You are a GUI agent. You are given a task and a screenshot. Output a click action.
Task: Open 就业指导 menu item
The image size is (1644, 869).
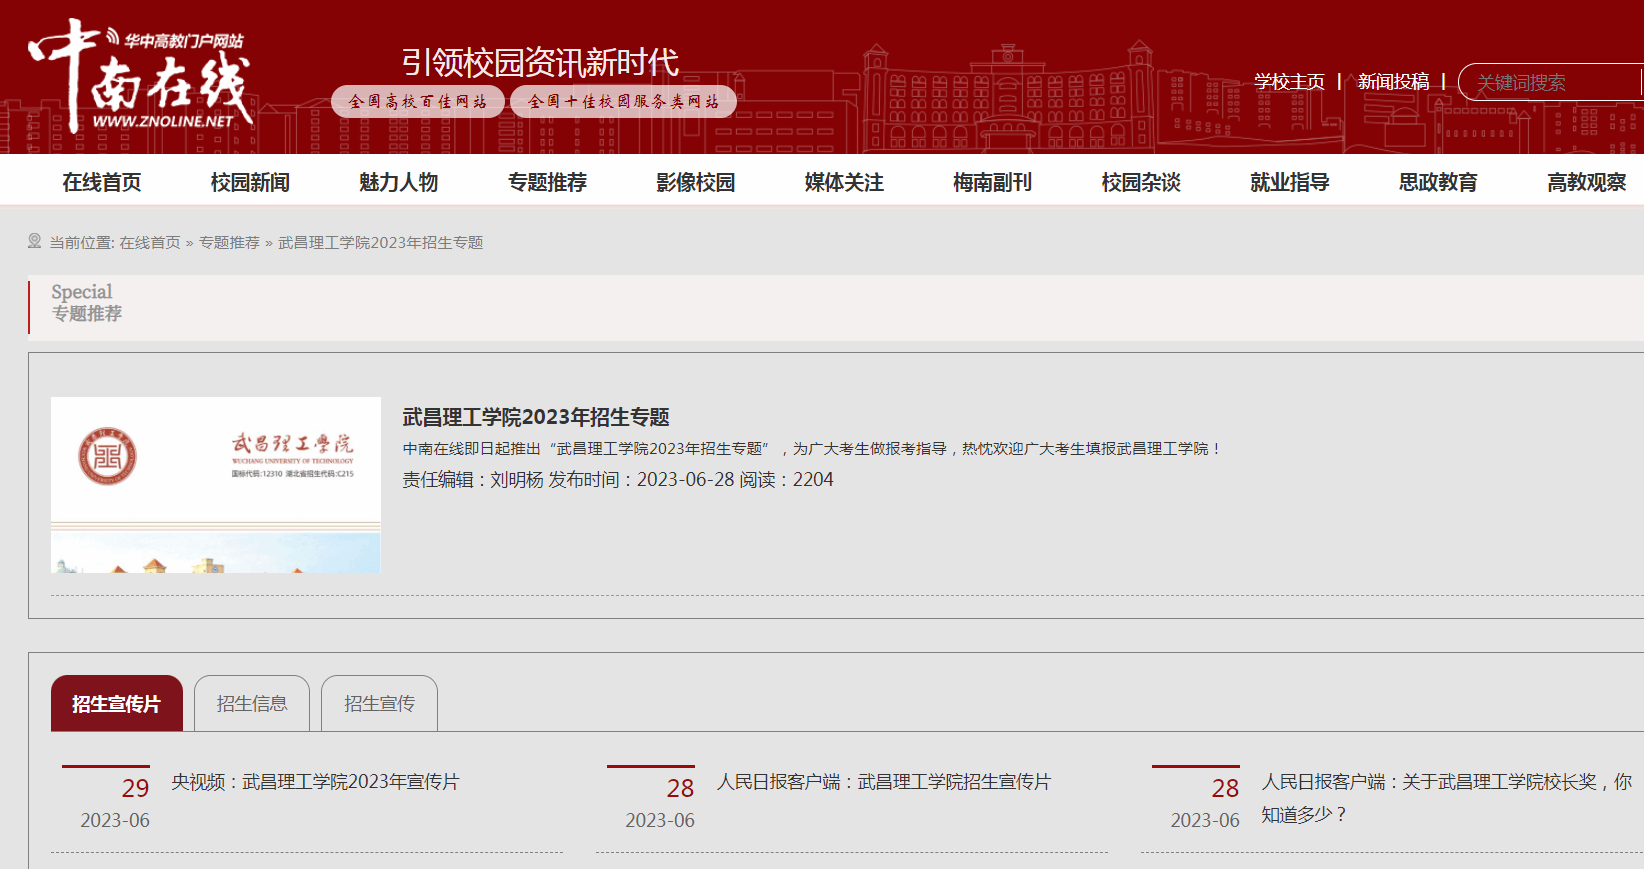coord(1290,182)
